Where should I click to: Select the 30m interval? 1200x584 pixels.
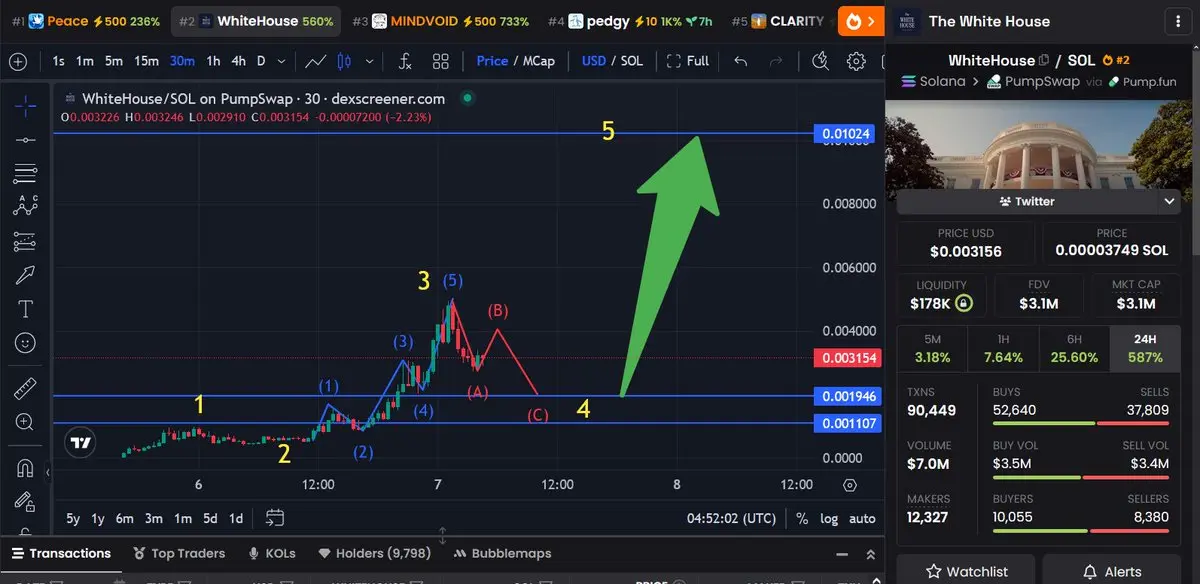[x=182, y=61]
